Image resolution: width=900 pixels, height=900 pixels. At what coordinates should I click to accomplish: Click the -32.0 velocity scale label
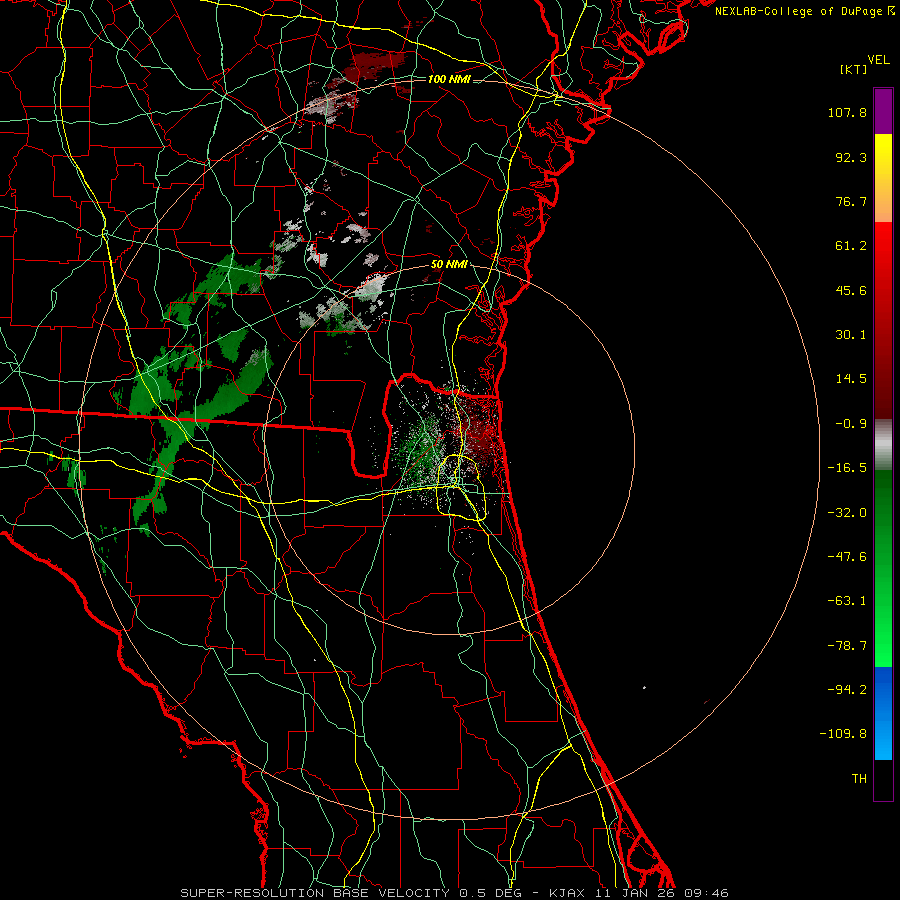point(847,513)
